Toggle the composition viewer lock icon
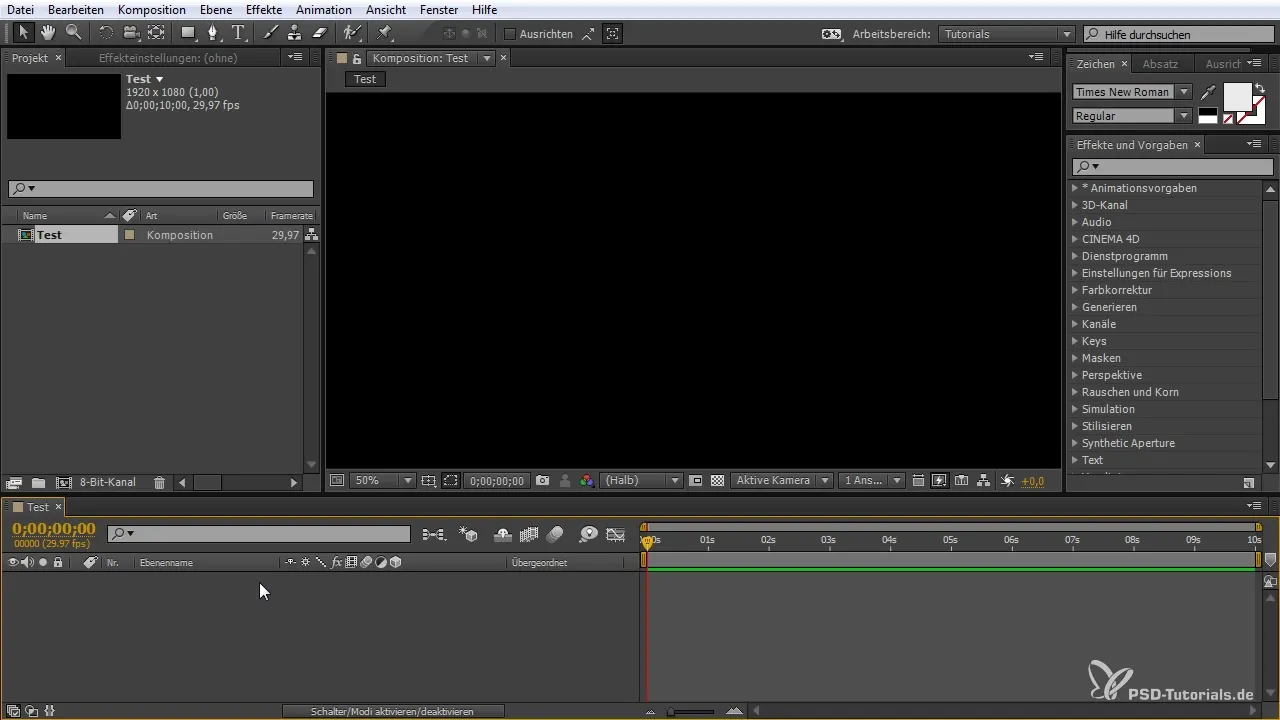This screenshot has width=1280, height=720. (357, 58)
